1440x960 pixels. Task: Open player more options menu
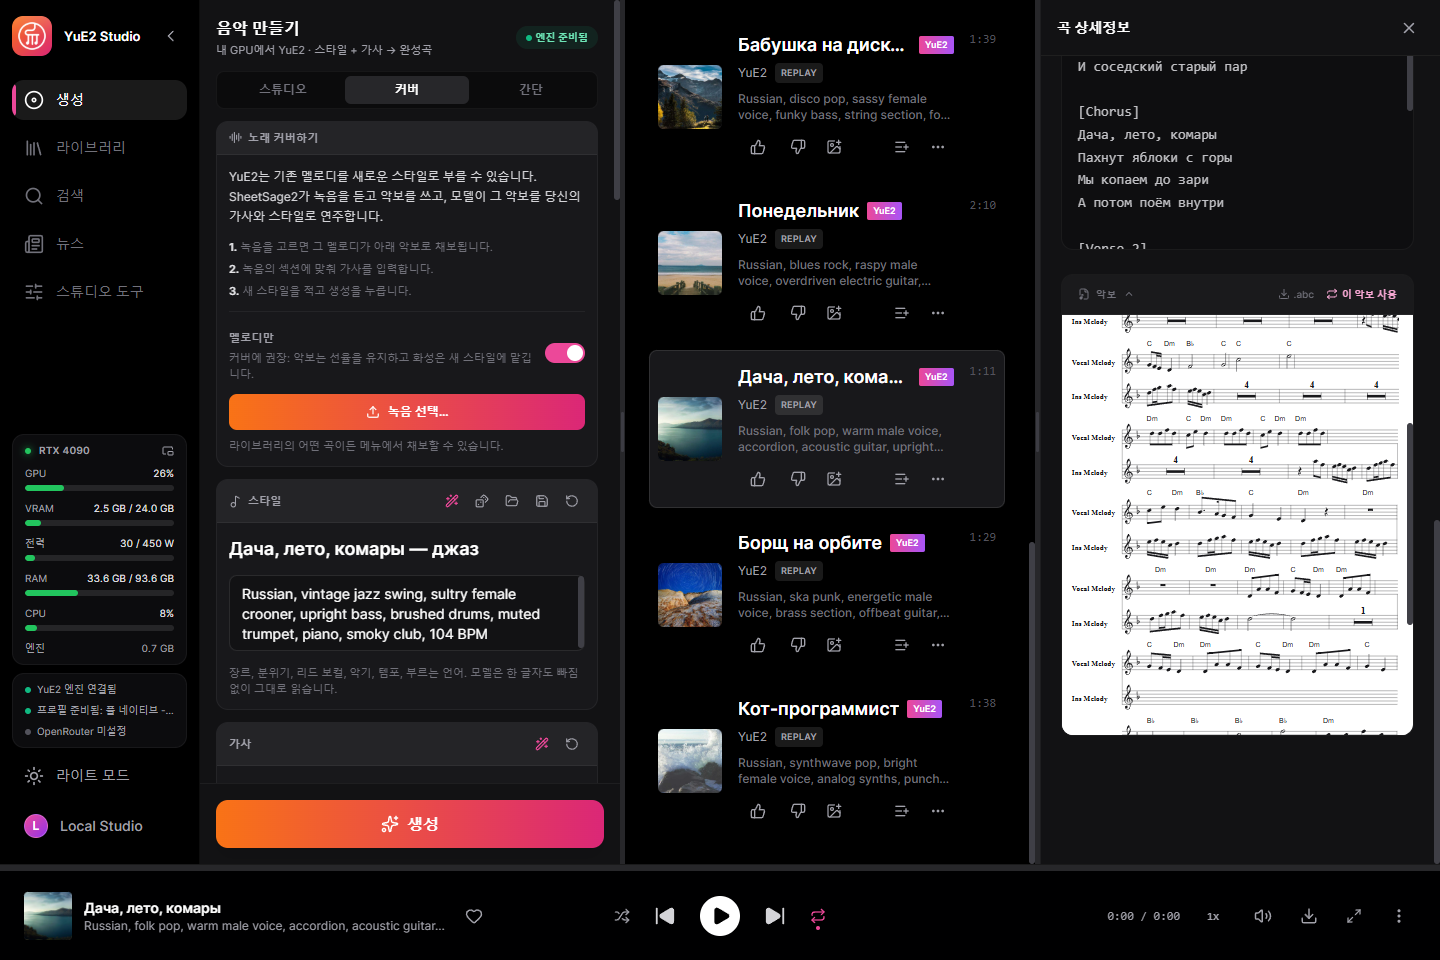pos(1399,916)
